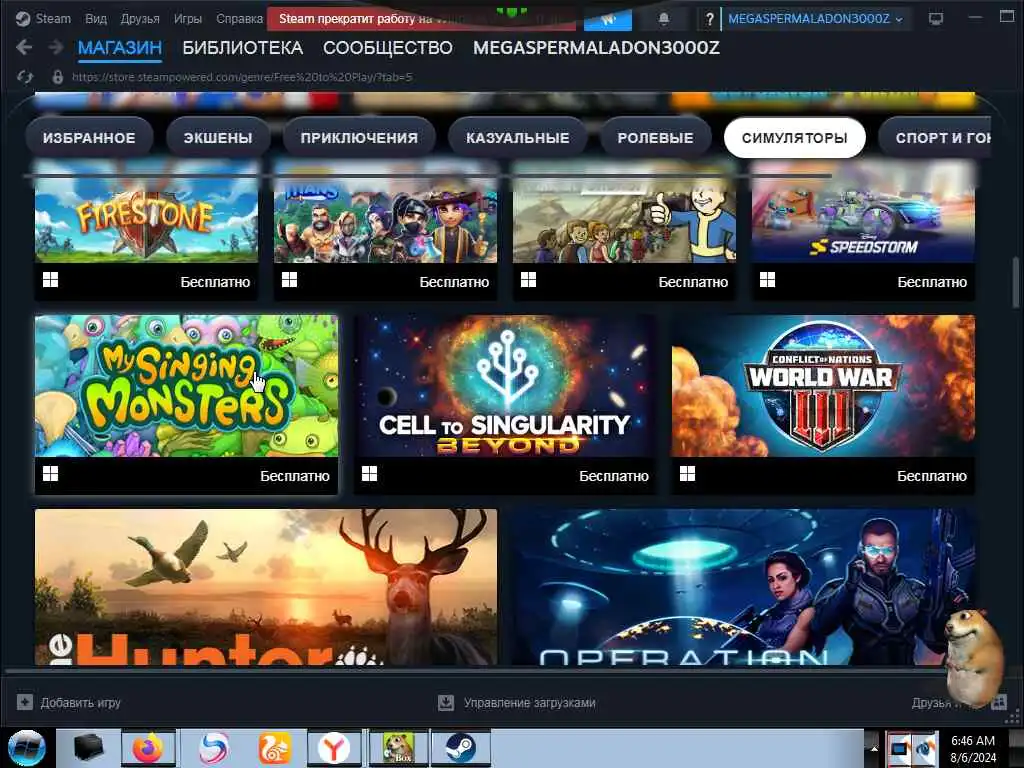Open the black folder taskbar icon

pyautogui.click(x=88, y=748)
